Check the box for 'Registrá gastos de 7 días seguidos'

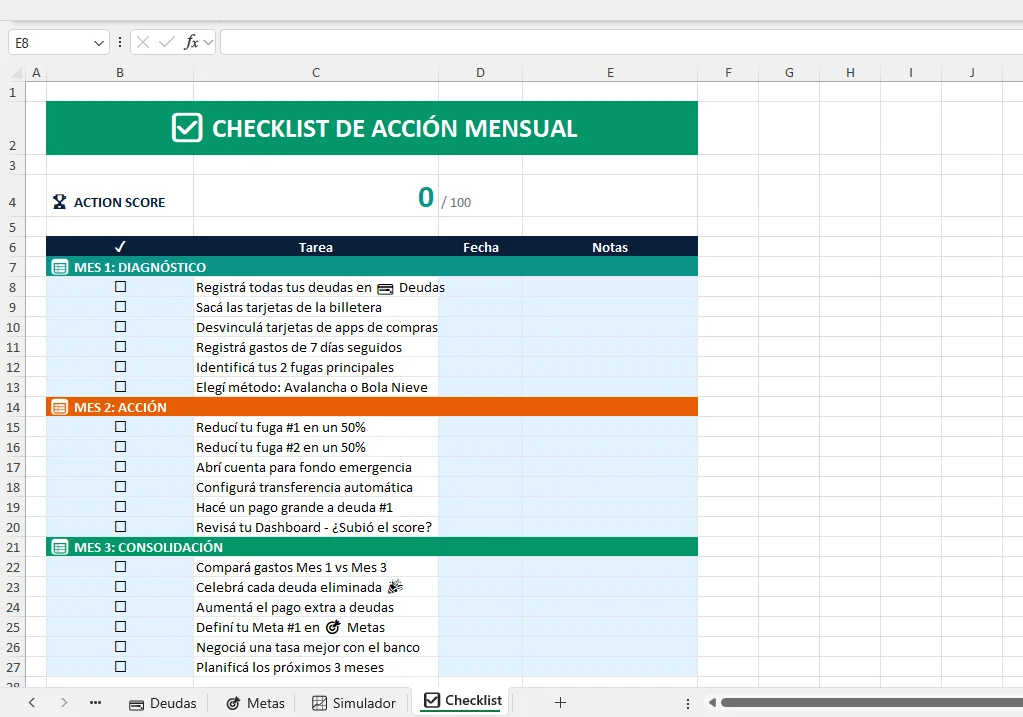(x=120, y=346)
